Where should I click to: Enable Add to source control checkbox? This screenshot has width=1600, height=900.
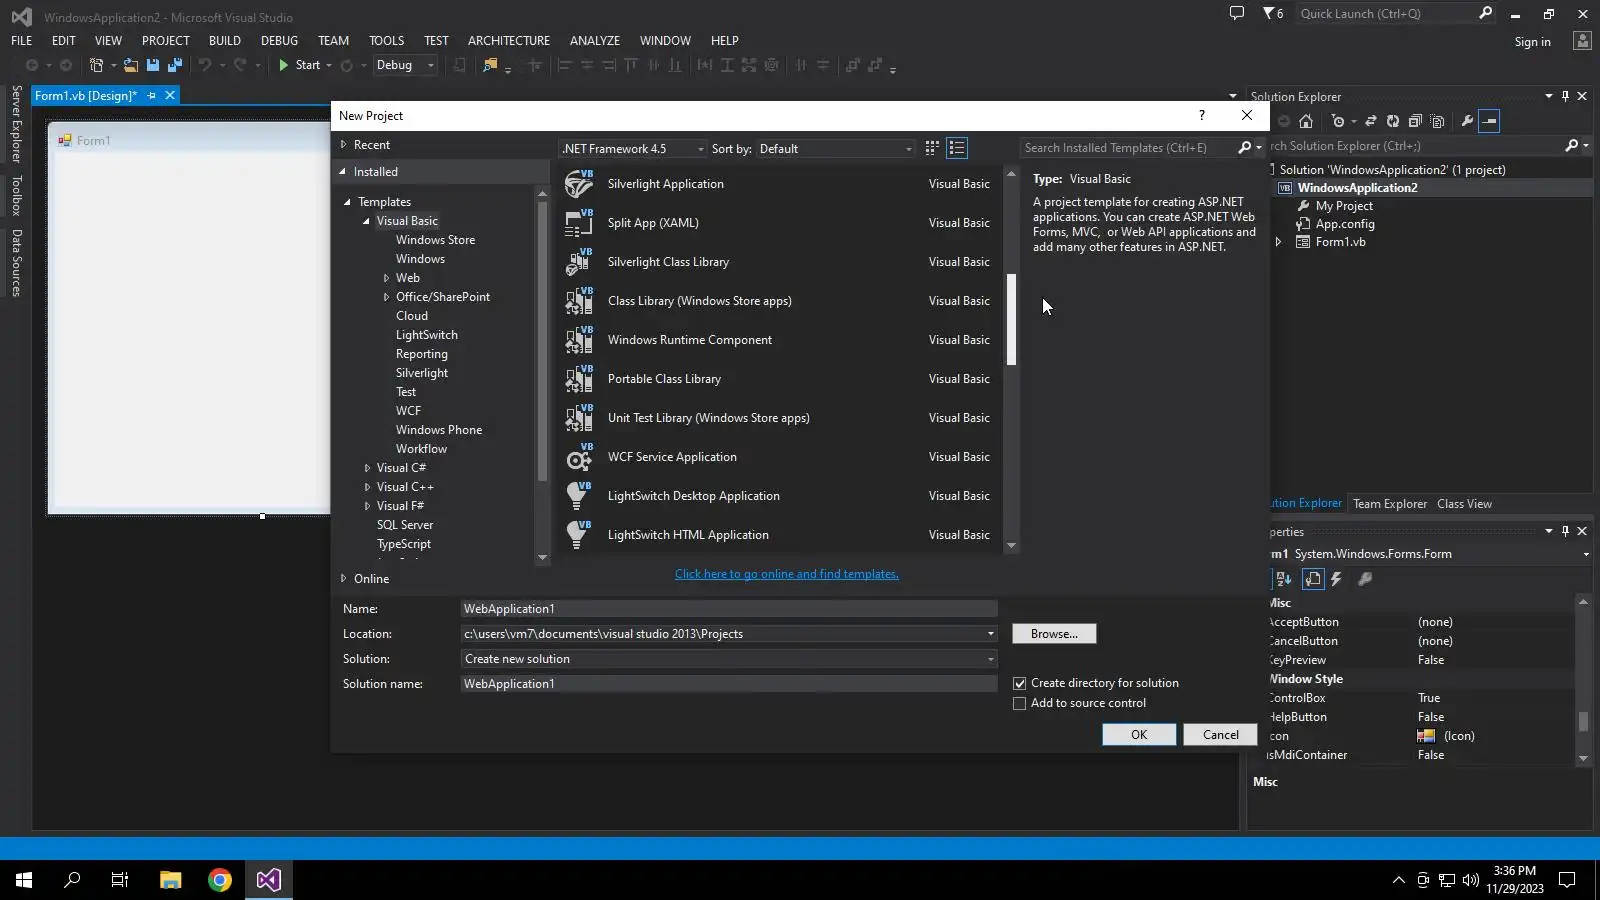[1020, 704]
